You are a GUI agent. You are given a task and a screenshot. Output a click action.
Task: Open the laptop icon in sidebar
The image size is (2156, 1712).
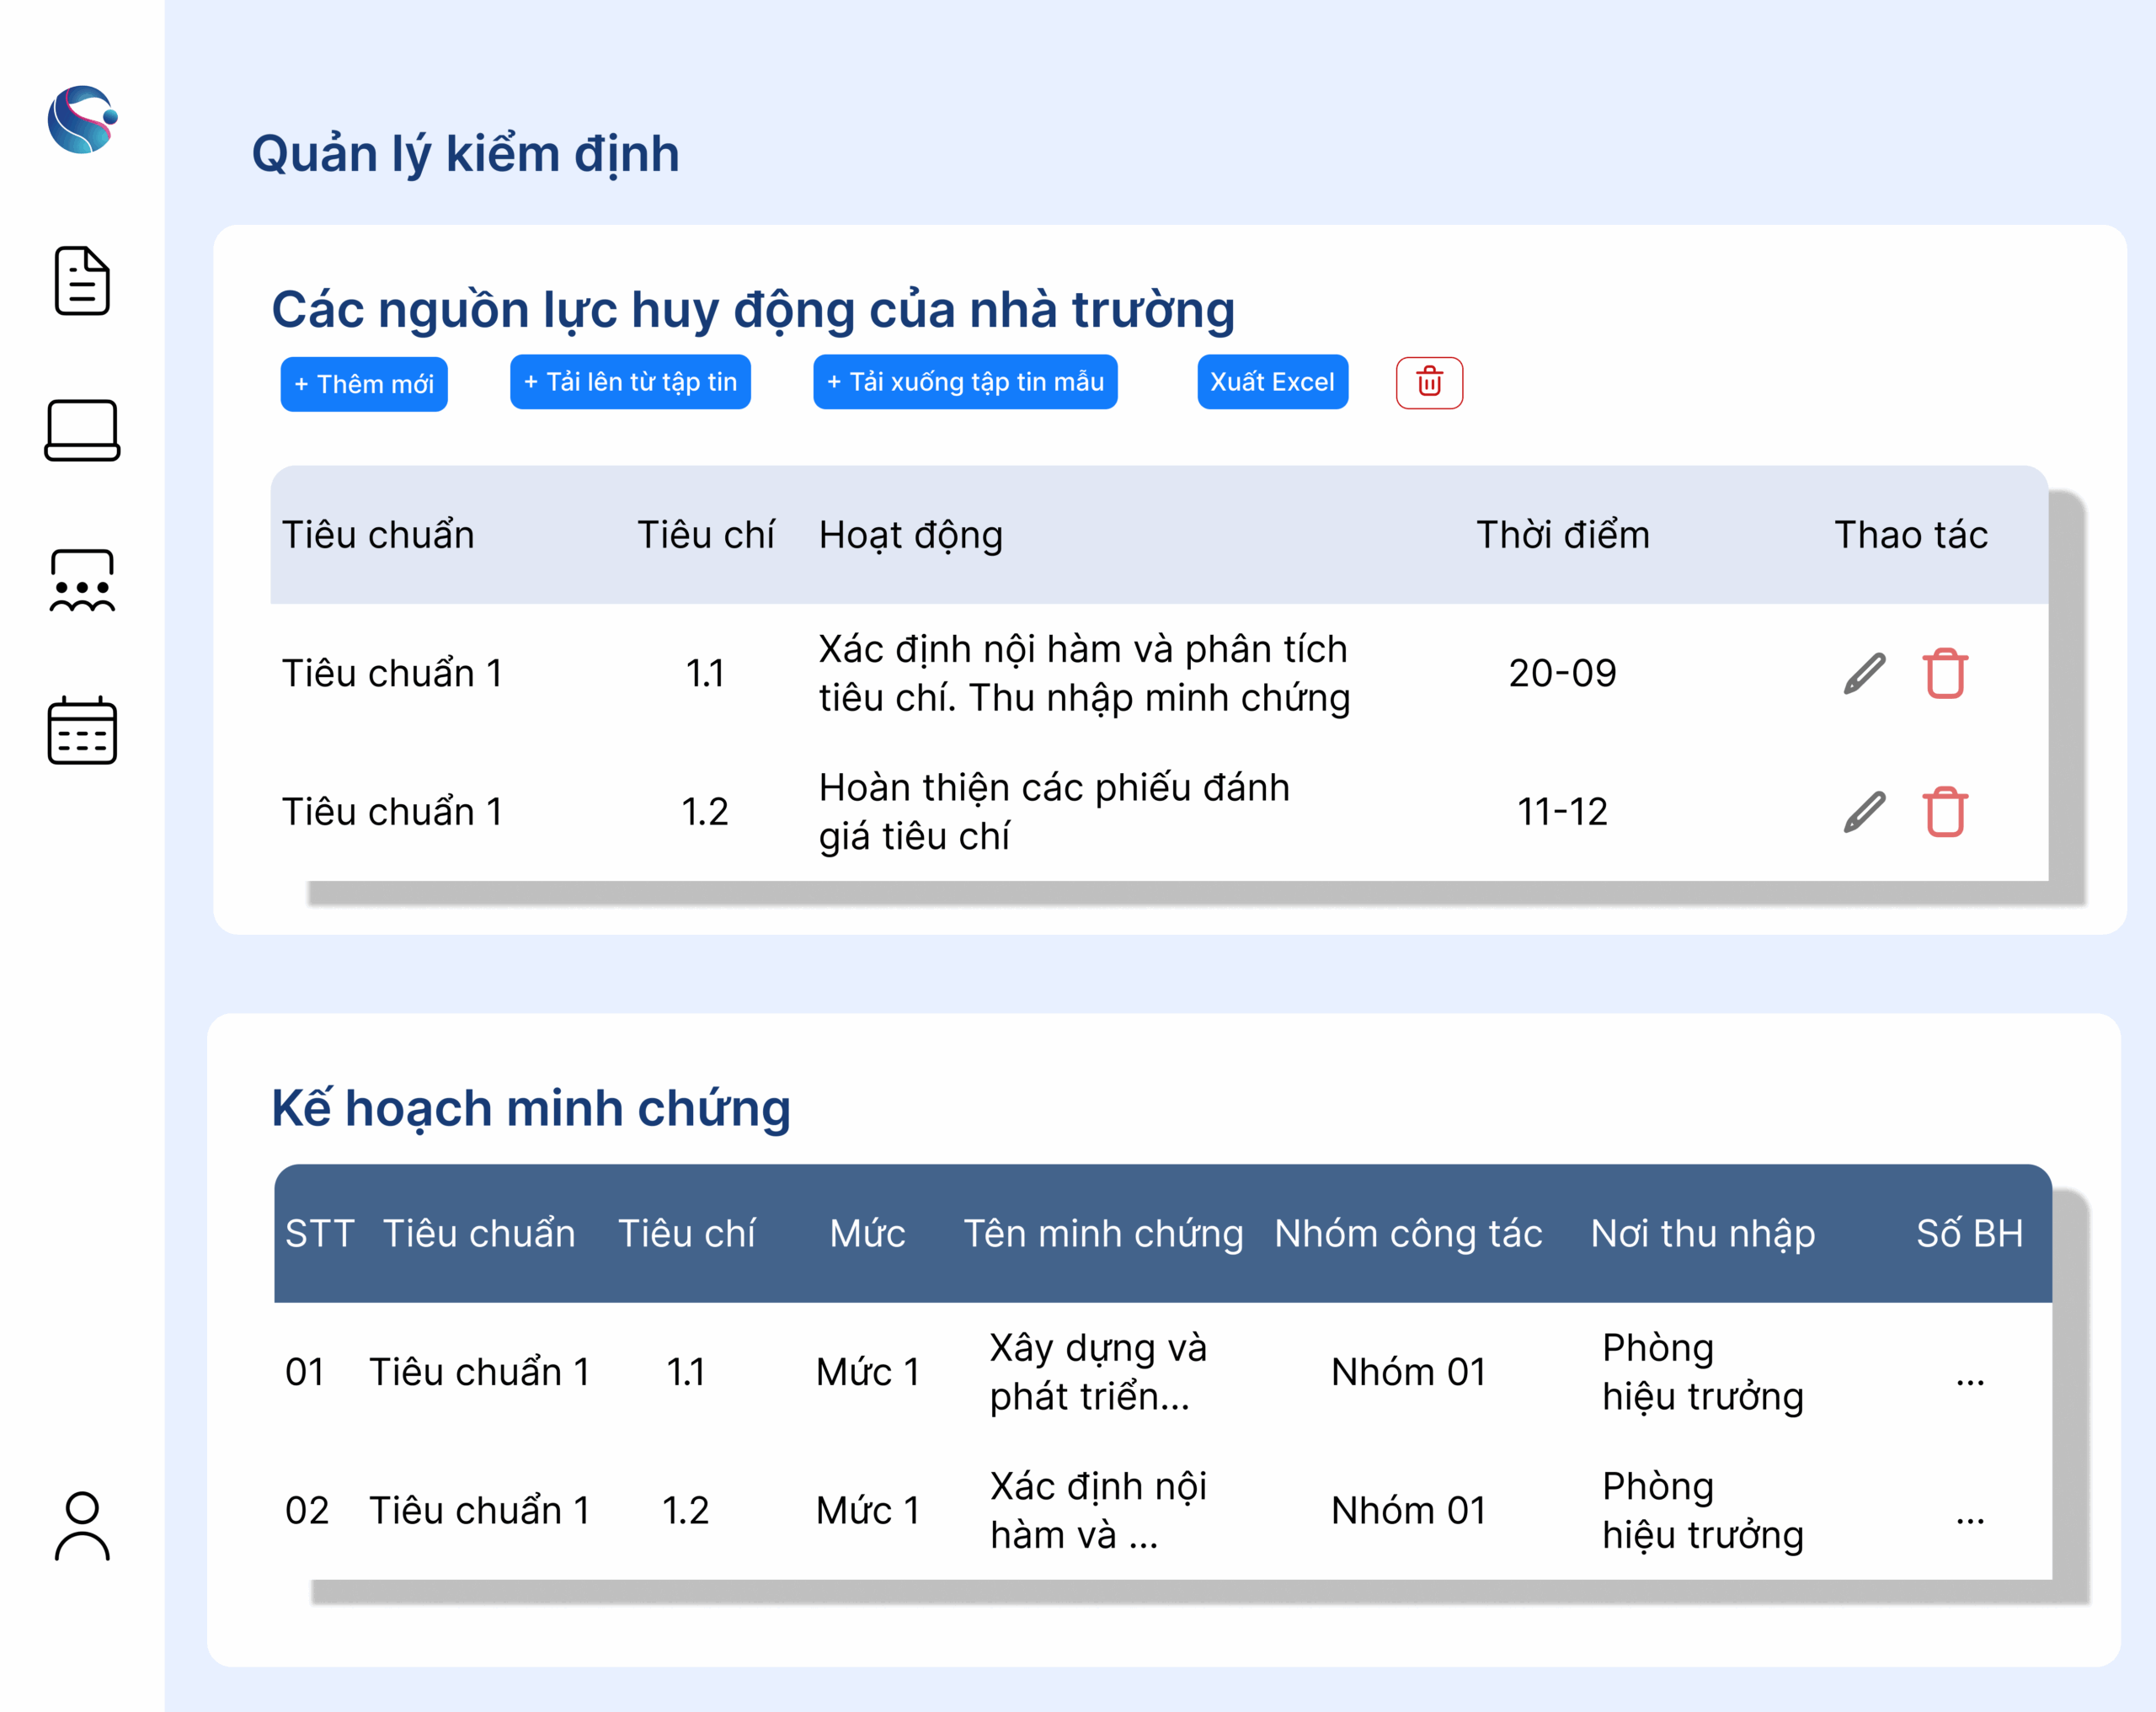click(x=82, y=430)
